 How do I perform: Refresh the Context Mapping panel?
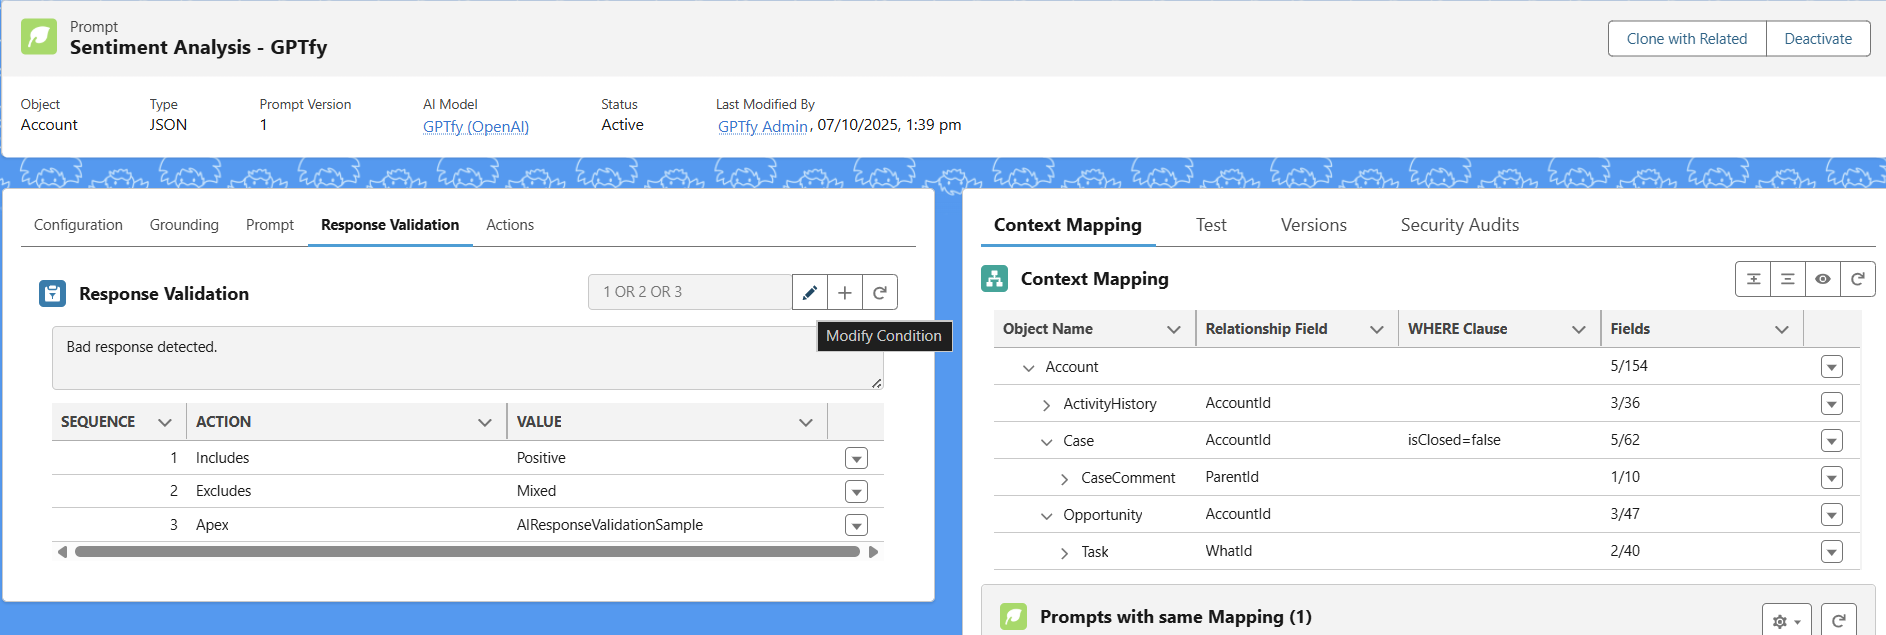click(x=1858, y=279)
